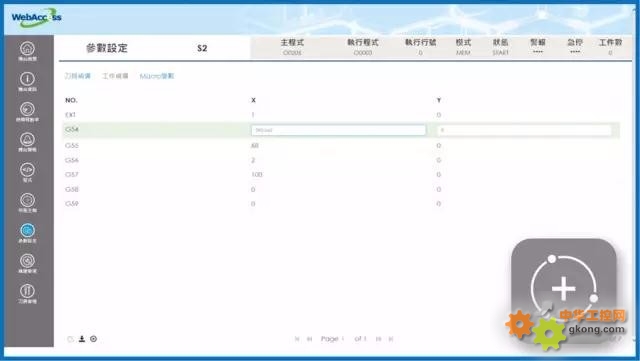Select the G57 row
The height and width of the screenshot is (361, 640).
[x=341, y=174]
